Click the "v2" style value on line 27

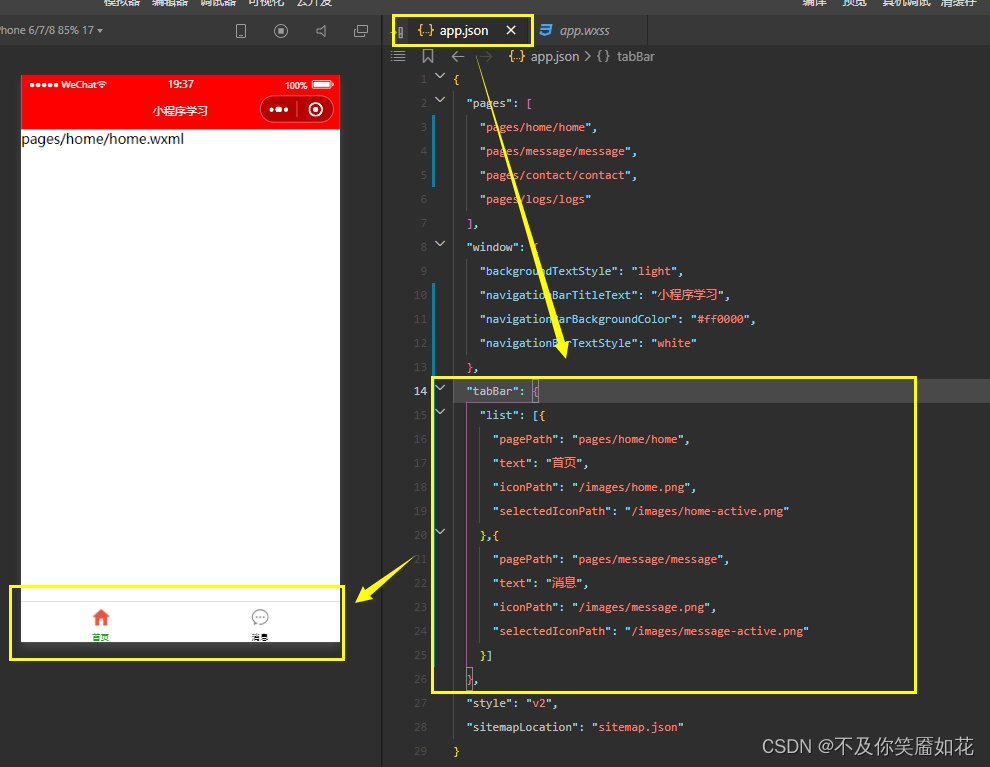coord(539,703)
